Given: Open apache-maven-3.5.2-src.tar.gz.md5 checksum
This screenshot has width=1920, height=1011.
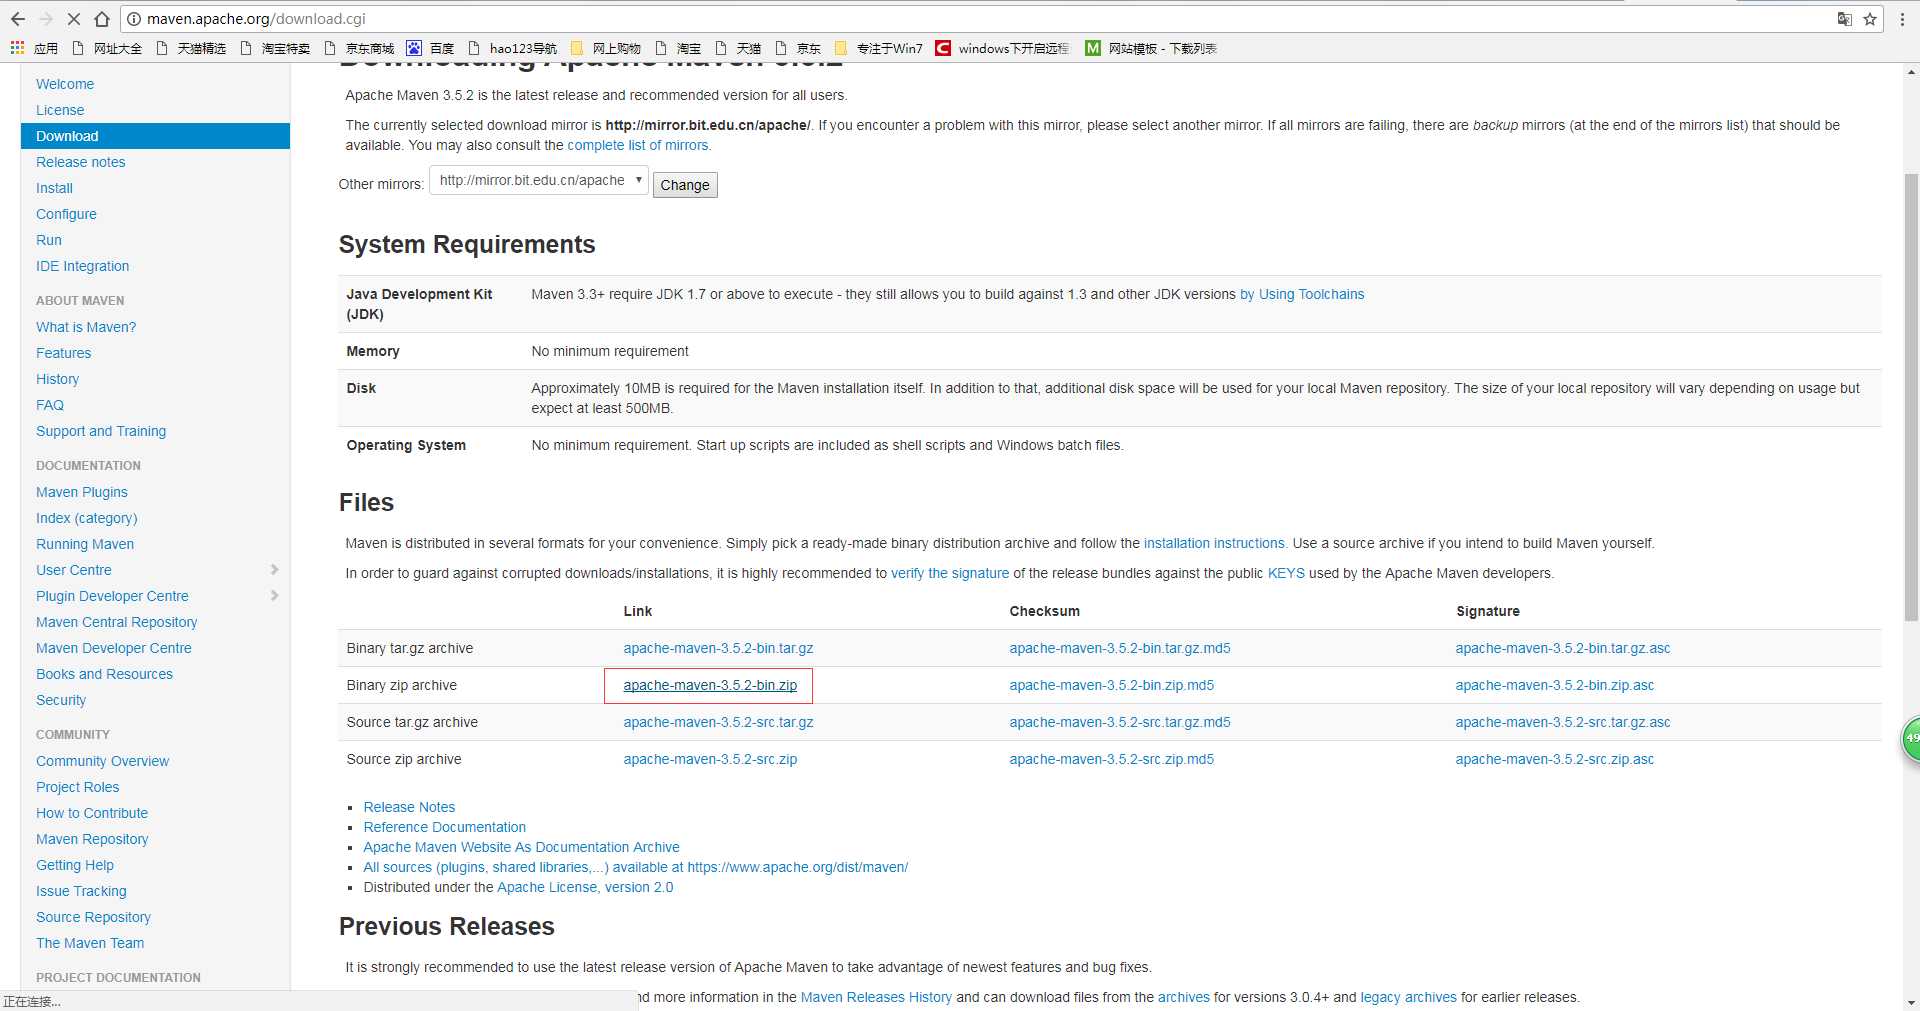Looking at the screenshot, I should (1120, 722).
